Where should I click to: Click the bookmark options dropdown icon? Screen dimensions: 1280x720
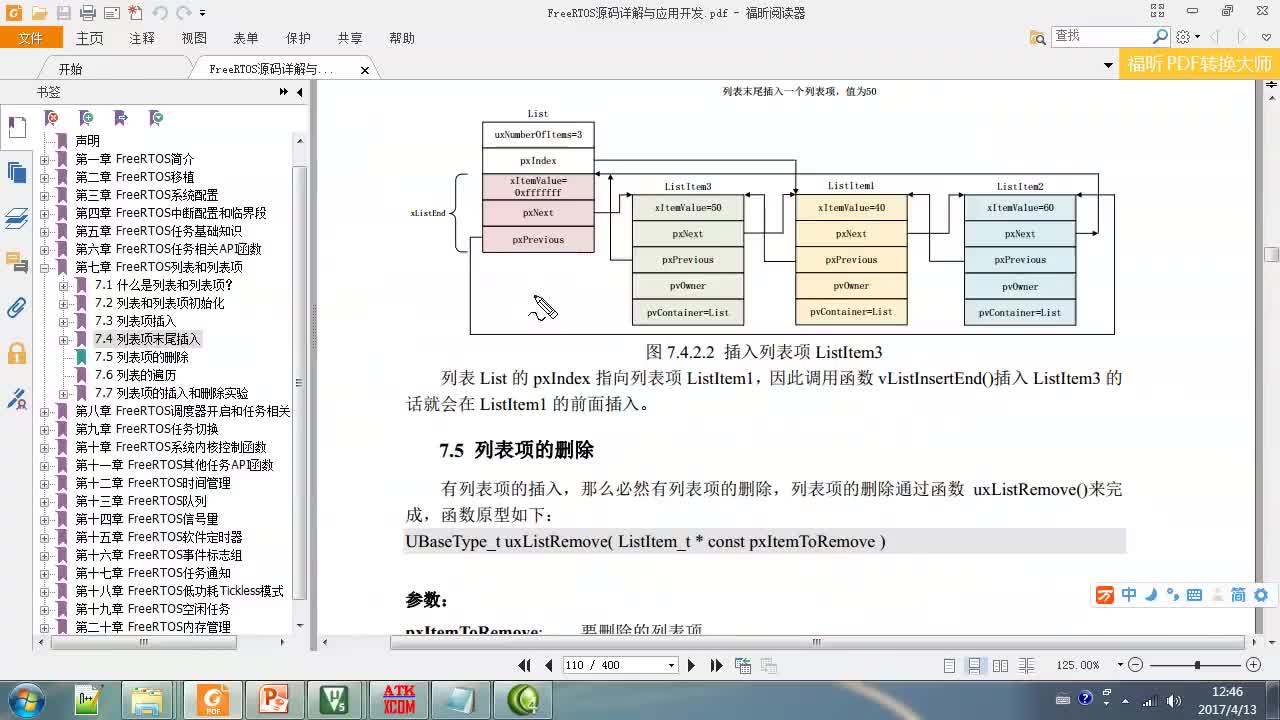(156, 118)
